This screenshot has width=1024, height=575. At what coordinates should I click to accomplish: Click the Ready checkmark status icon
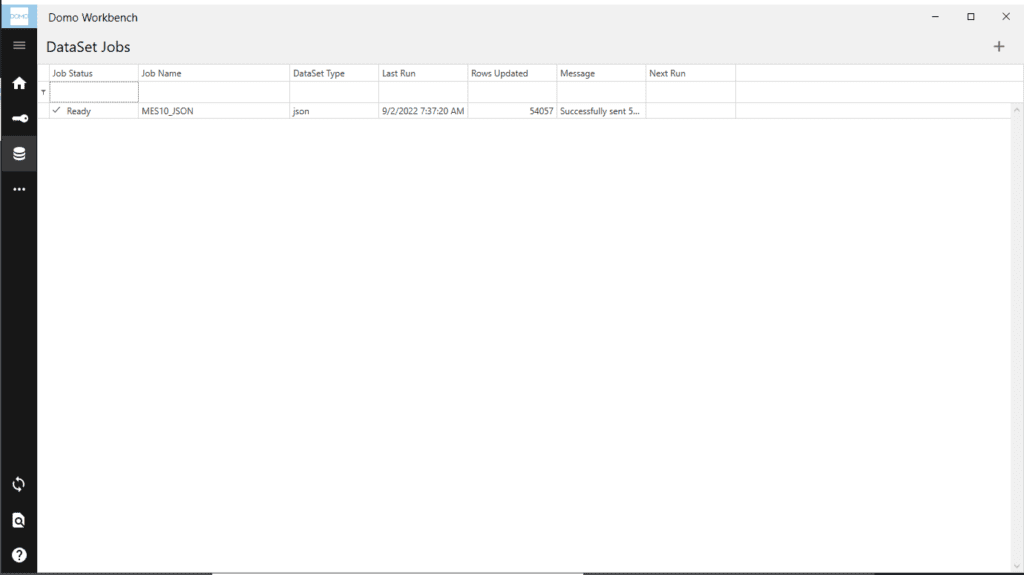[56, 110]
